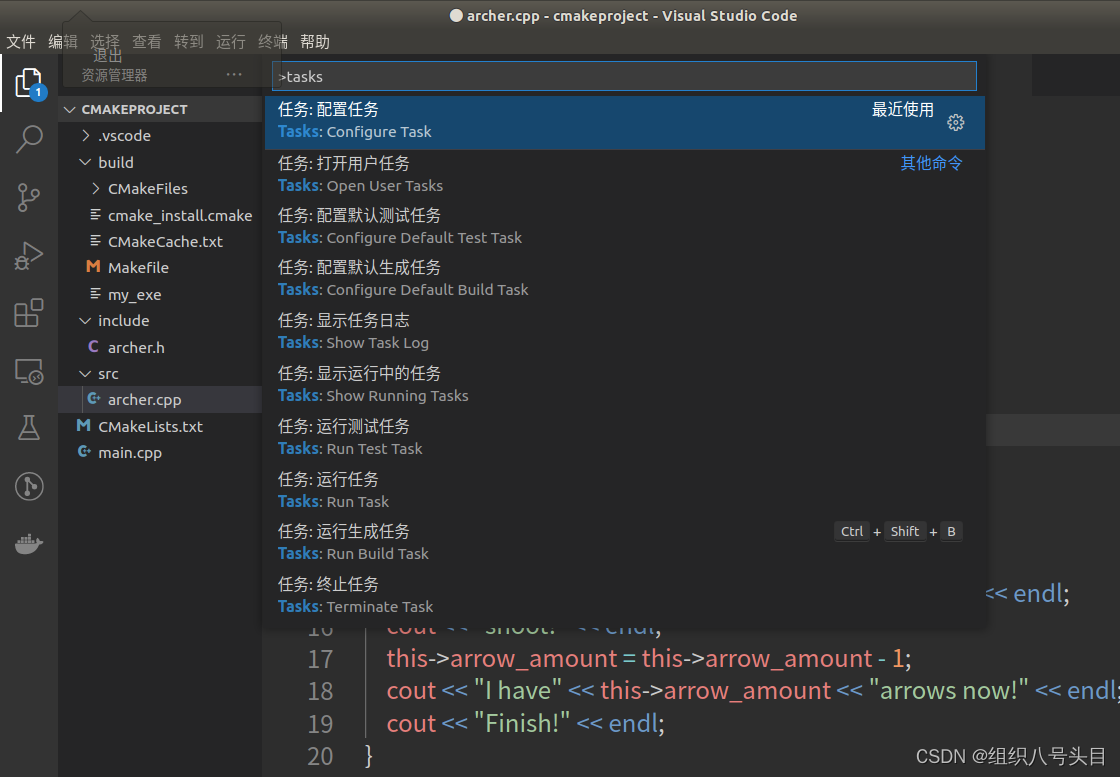Open the 编辑 menu
The width and height of the screenshot is (1120, 777).
pos(63,41)
